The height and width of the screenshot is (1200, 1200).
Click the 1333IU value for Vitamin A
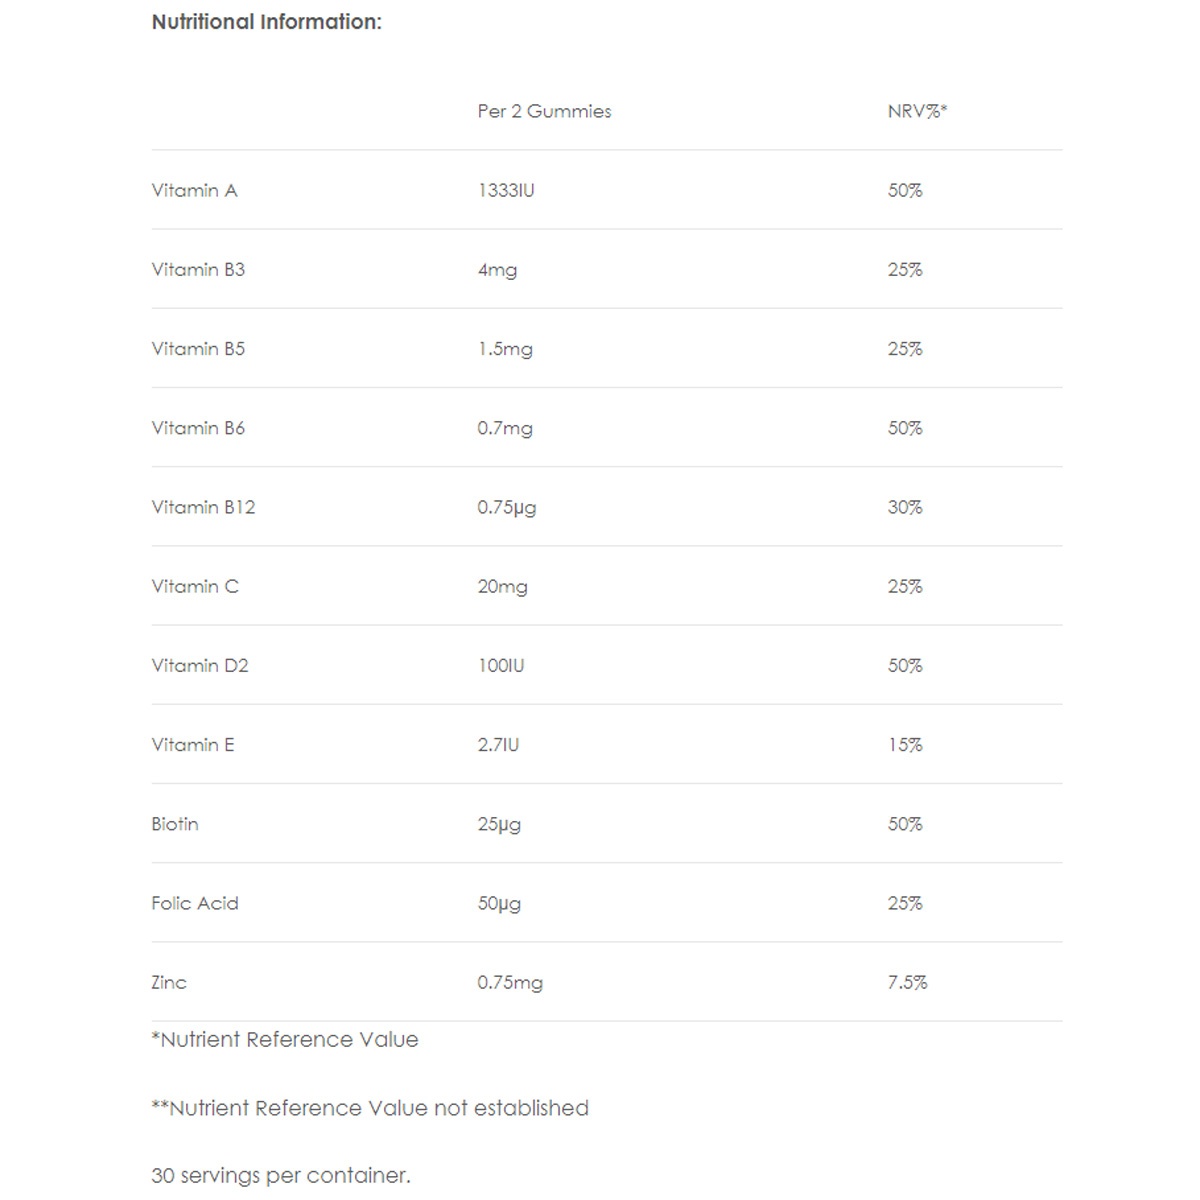click(x=506, y=190)
